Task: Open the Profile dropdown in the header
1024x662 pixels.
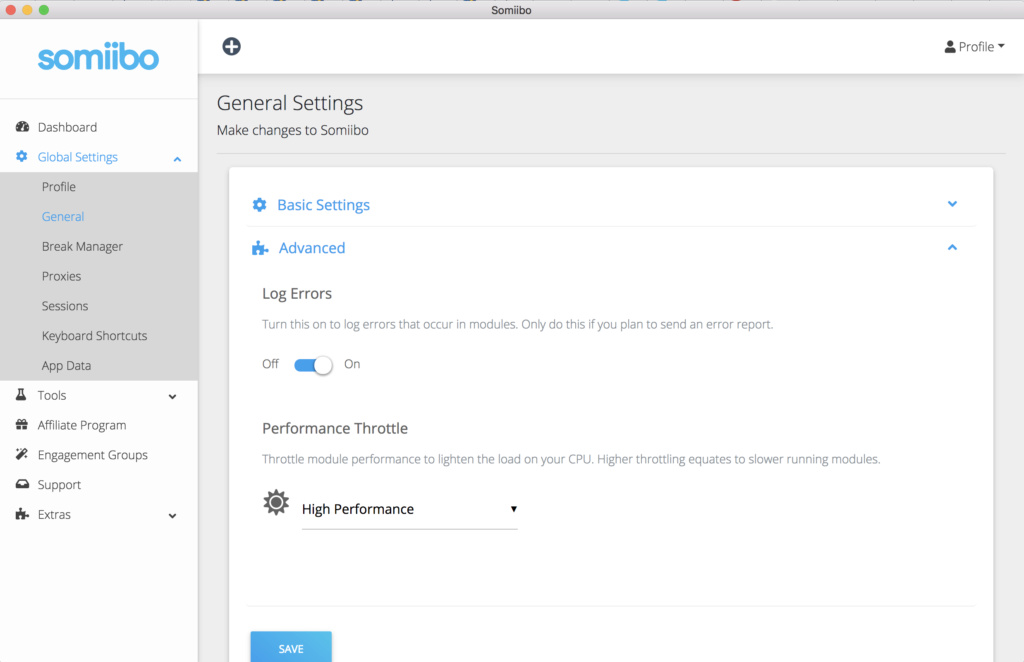Action: 974,46
